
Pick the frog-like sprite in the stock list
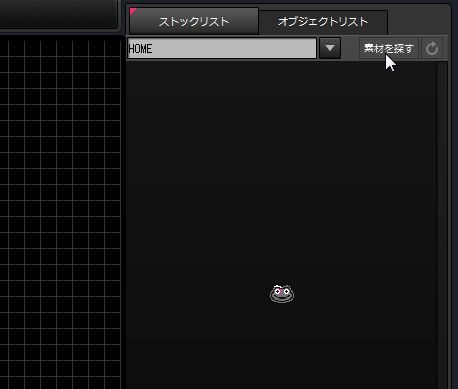pyautogui.click(x=282, y=294)
